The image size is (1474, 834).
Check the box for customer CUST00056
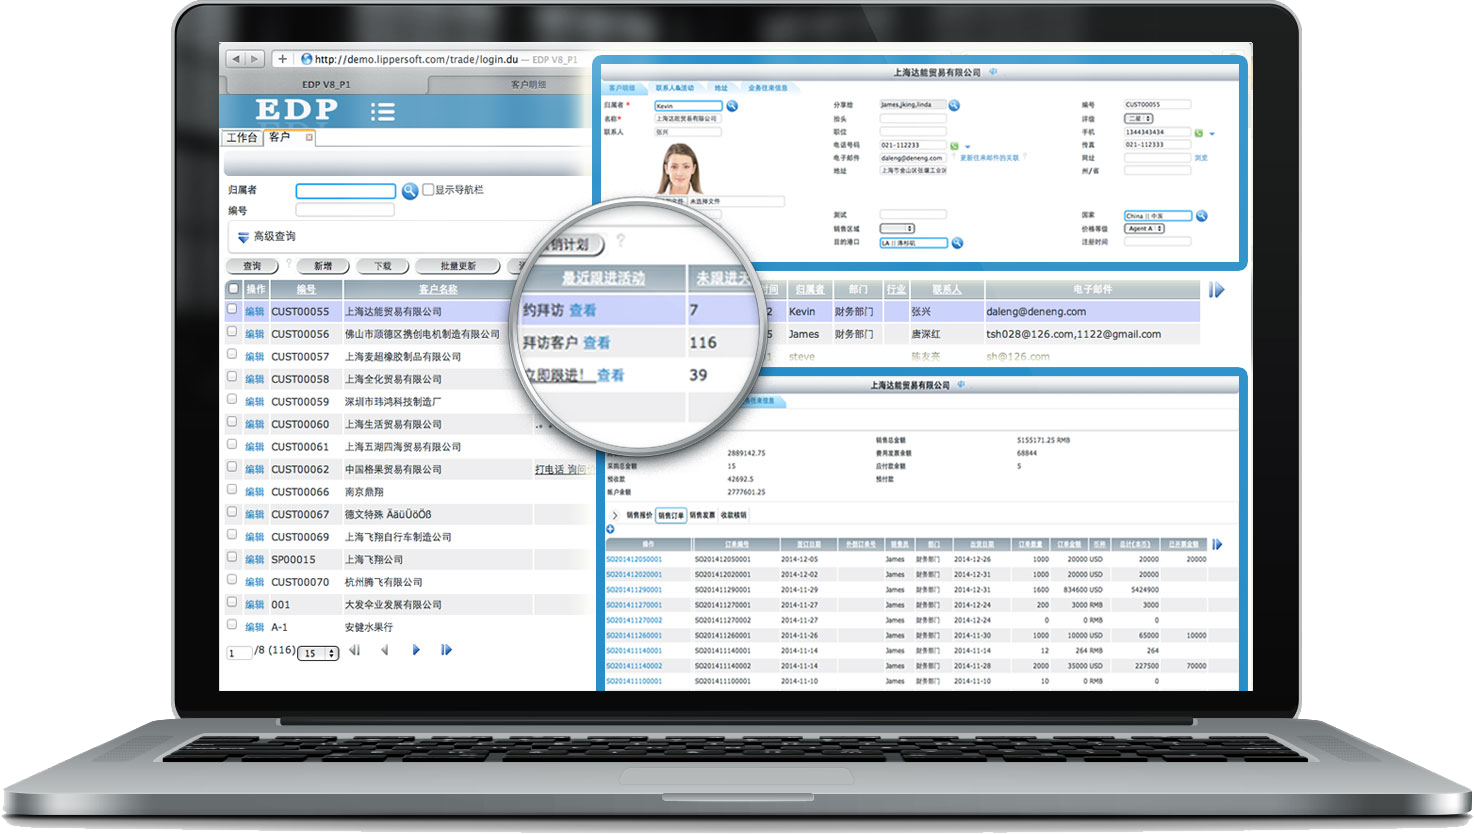[x=232, y=333]
